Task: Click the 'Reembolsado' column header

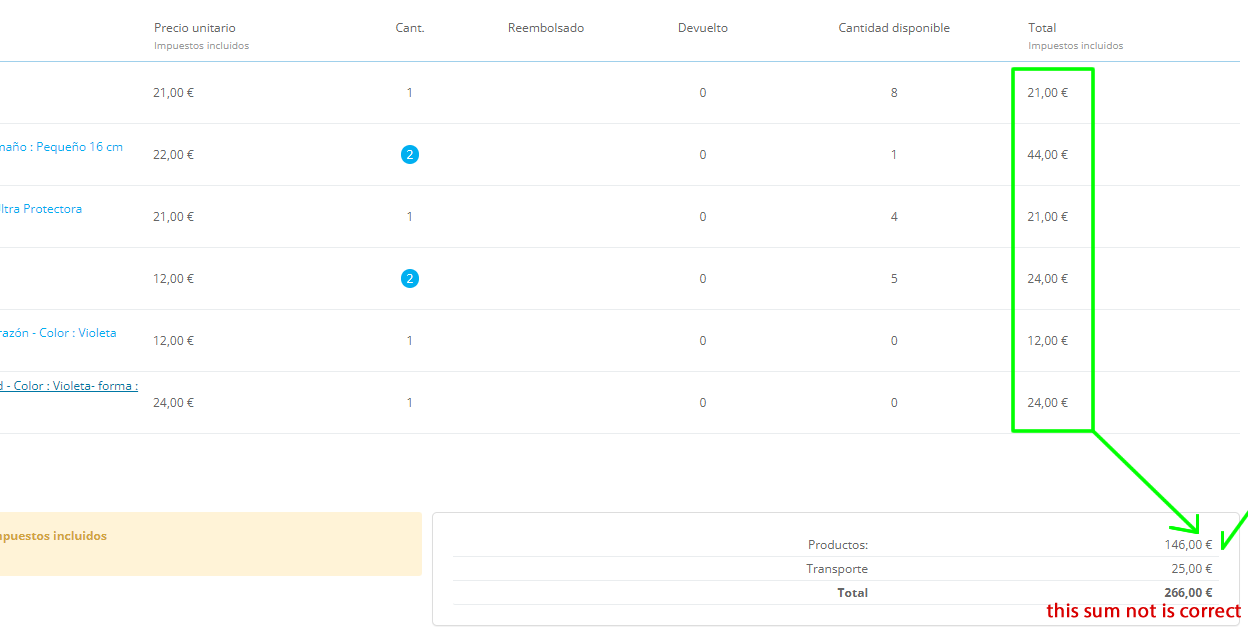Action: (546, 28)
